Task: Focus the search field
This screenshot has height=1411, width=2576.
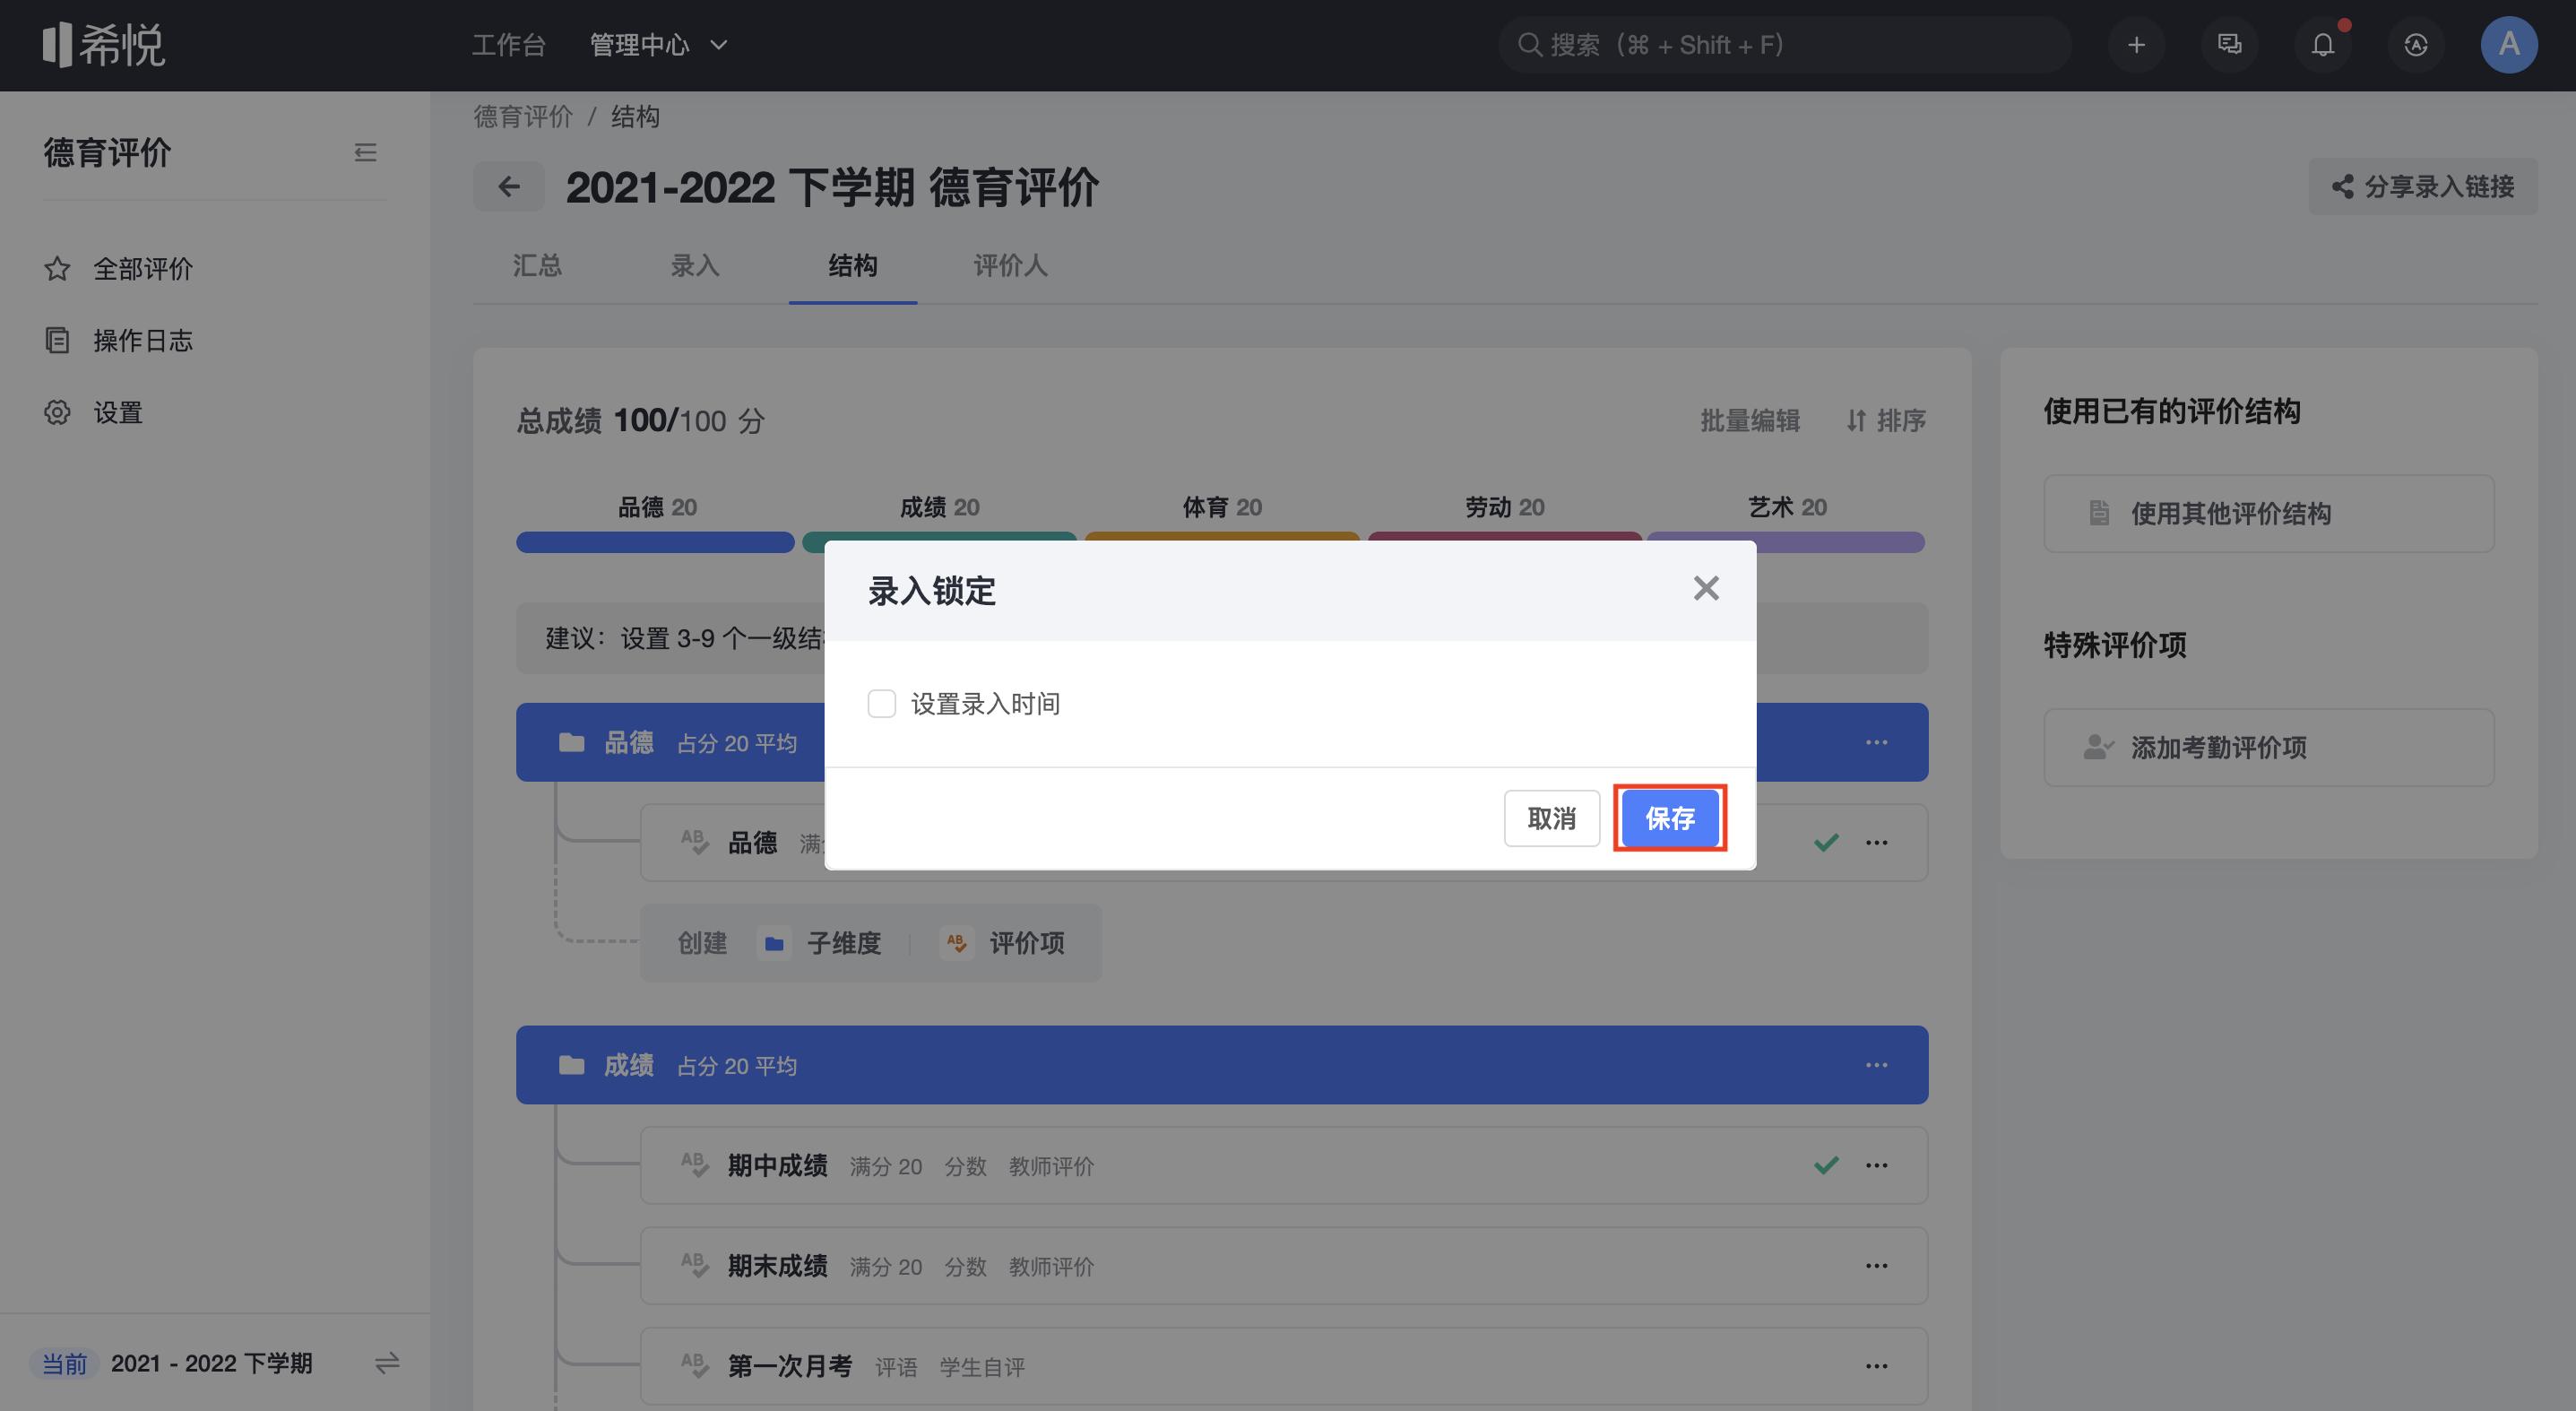Action: click(1783, 45)
